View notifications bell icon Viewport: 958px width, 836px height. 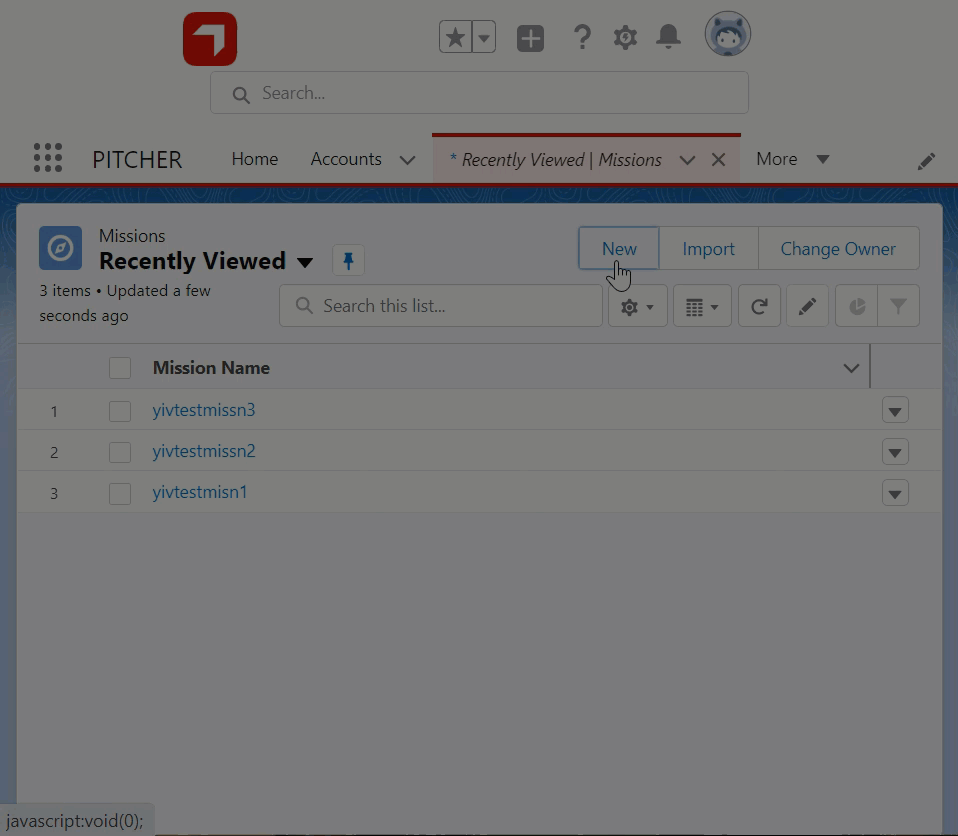coord(668,38)
